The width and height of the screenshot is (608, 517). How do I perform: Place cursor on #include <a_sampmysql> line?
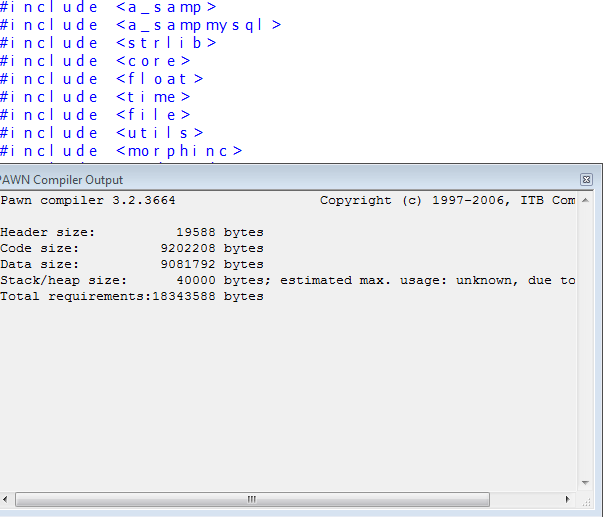coord(140,25)
